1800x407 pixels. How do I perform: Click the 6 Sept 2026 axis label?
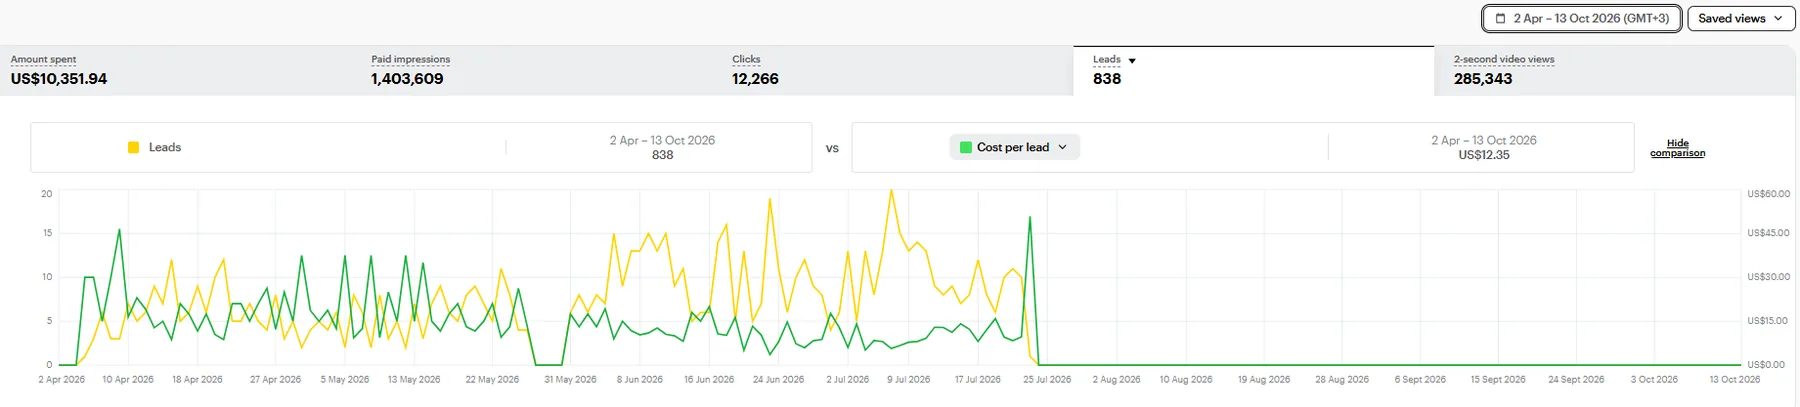coord(1420,380)
